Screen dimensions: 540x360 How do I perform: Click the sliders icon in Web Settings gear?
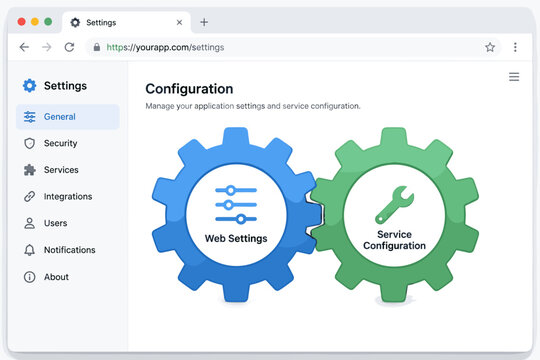(x=236, y=205)
